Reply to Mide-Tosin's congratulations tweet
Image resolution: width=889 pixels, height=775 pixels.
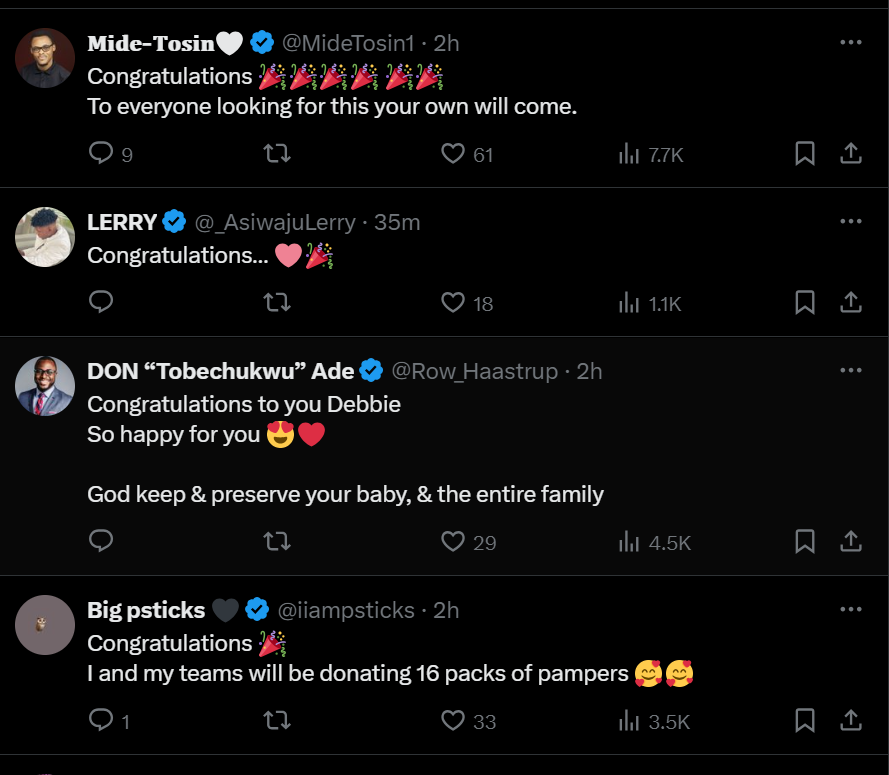click(x=100, y=153)
